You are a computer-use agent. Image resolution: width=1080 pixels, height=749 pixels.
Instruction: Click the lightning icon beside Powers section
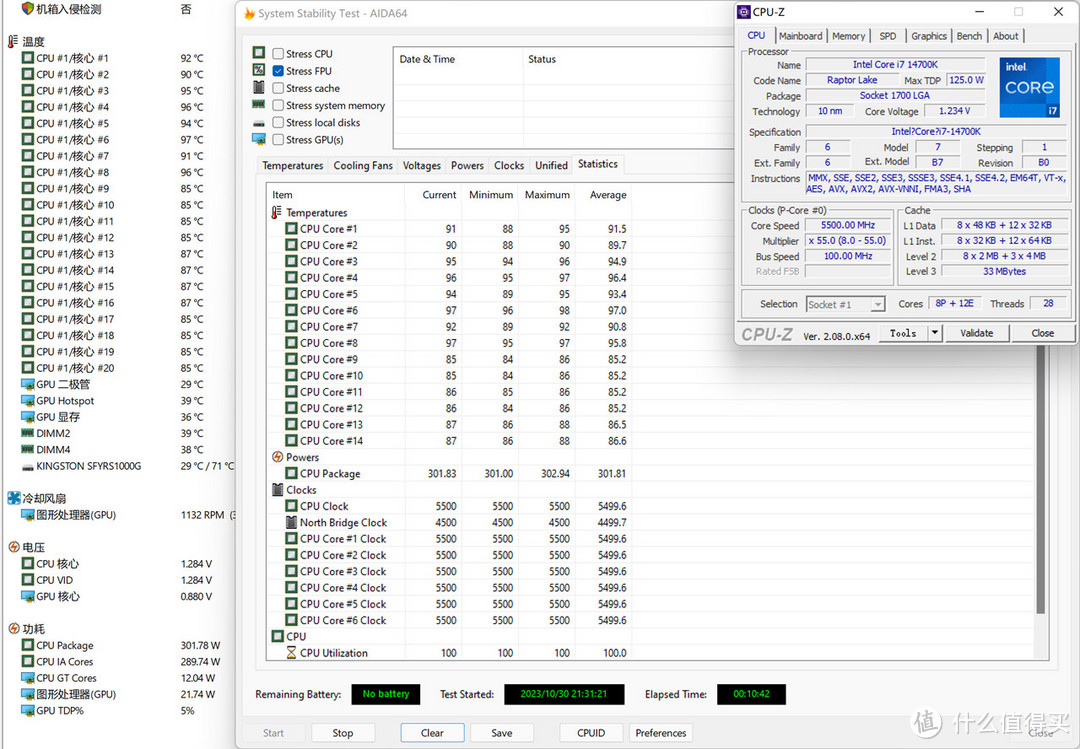[x=278, y=457]
